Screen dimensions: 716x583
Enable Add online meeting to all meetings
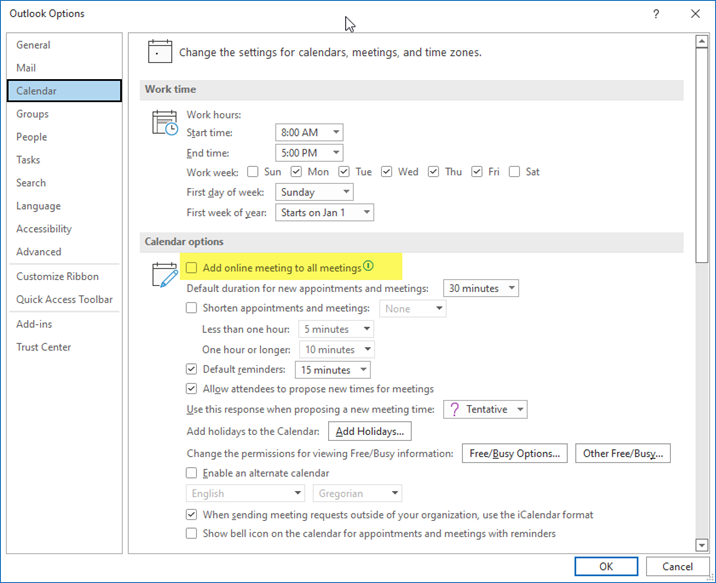pos(192,268)
